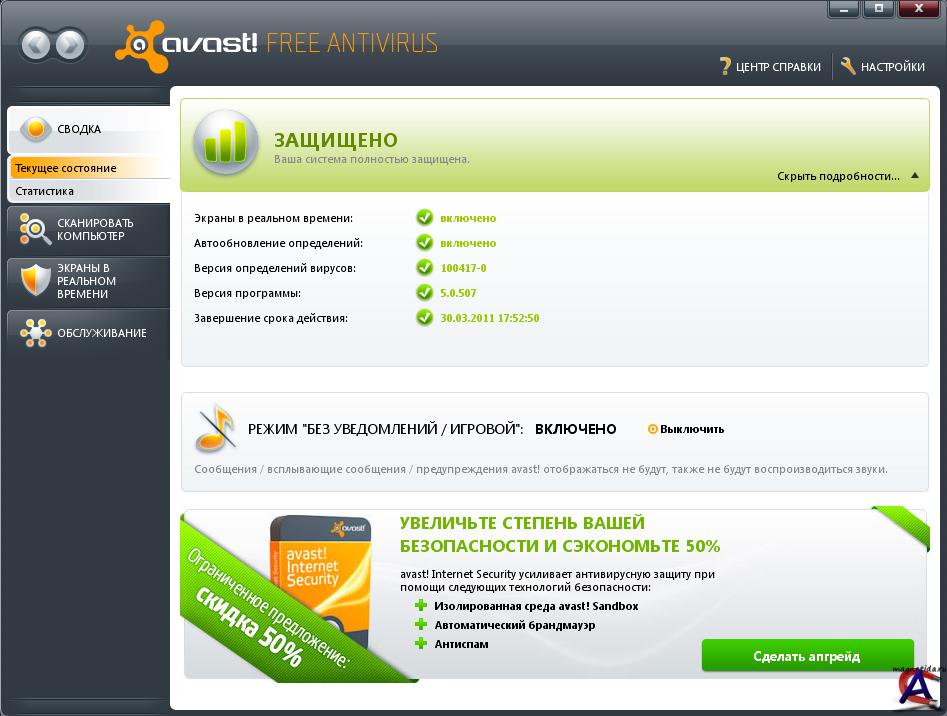Close the avast window
The image size is (947, 716).
click(x=919, y=8)
